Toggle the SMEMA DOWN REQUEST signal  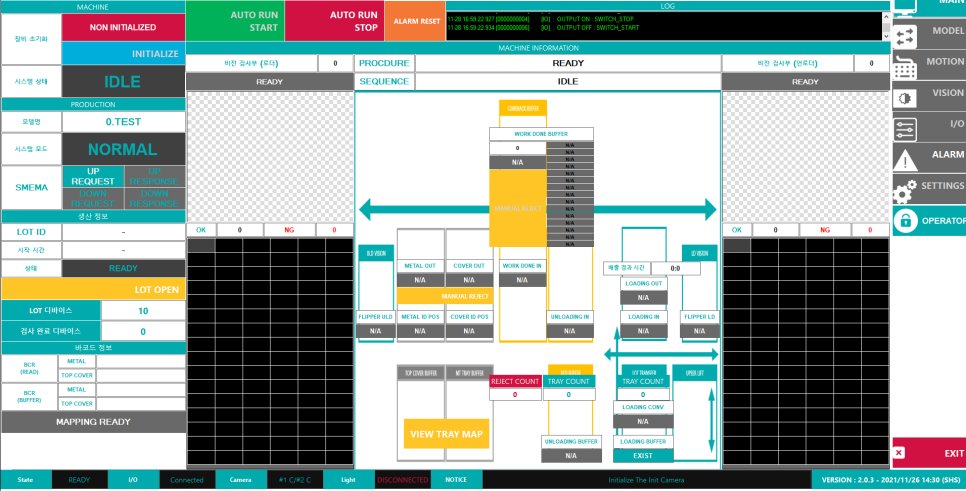coord(93,198)
